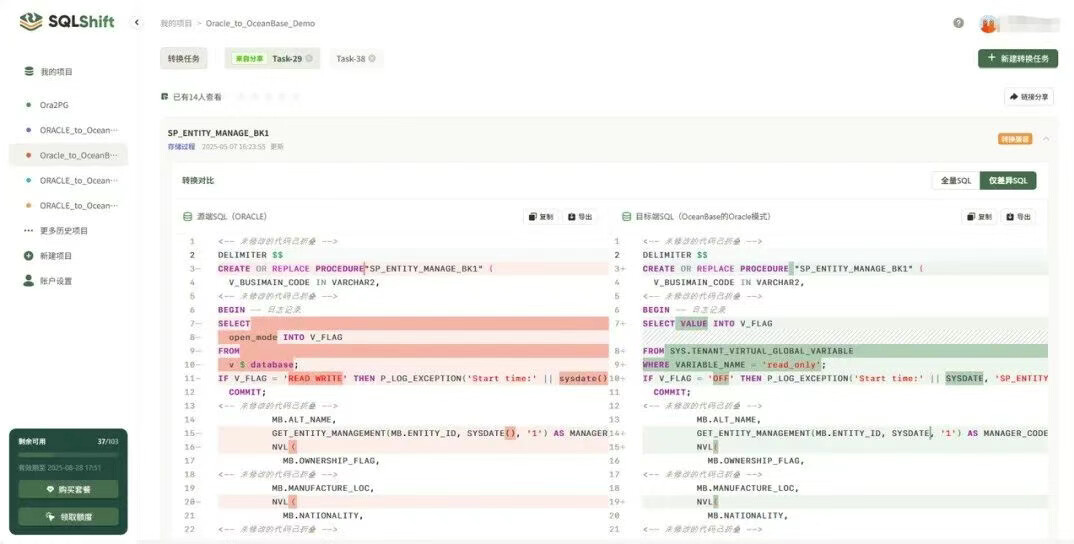Click source line 8 open_mode INTO V_FLAG

click(286, 337)
